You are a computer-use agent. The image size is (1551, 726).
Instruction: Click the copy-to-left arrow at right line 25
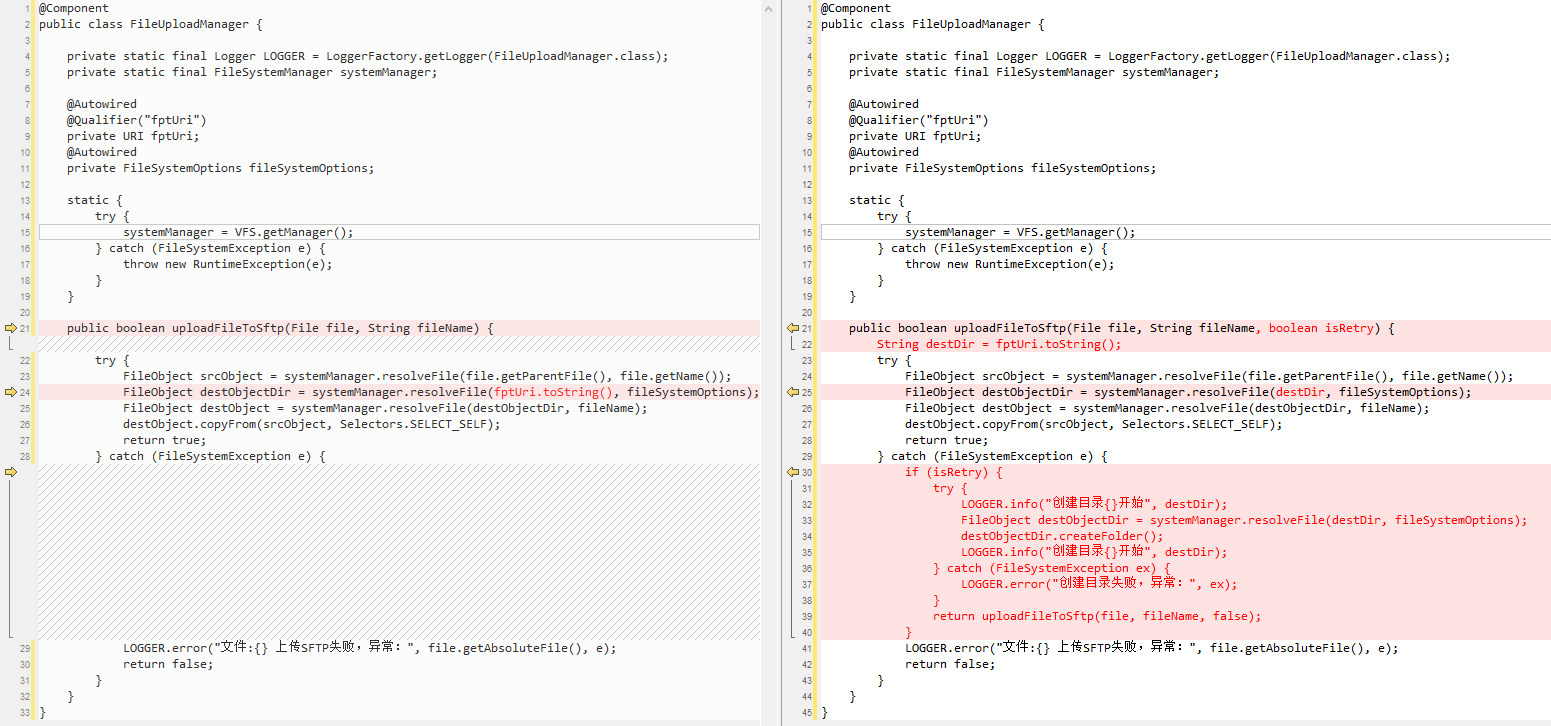[793, 392]
